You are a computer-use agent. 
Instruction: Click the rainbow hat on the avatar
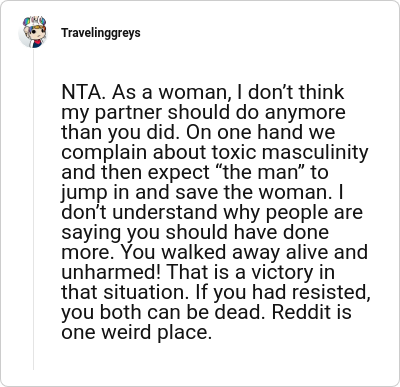tap(34, 21)
